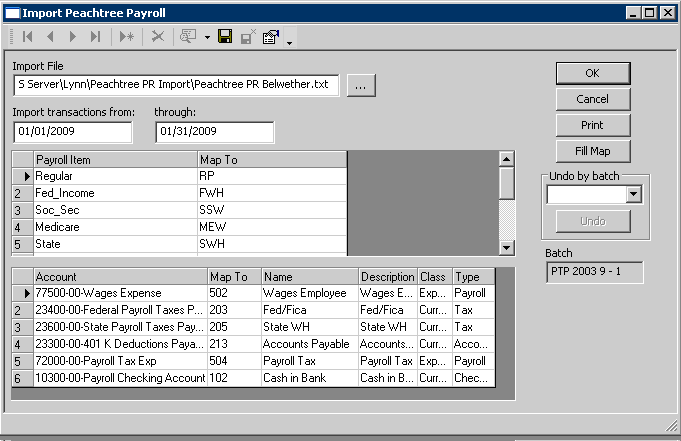681x441 pixels.
Task: Go to first record in toolbar
Action: click(x=27, y=37)
